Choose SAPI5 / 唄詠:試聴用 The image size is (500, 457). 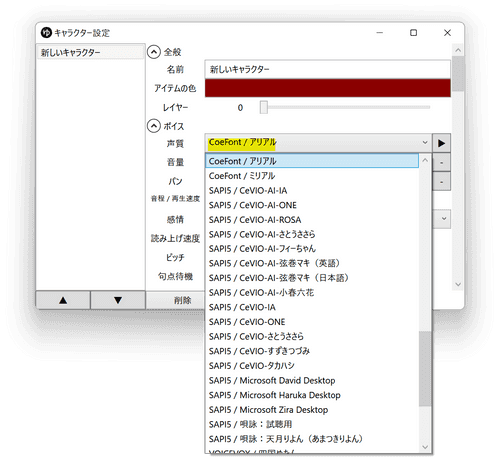tap(312, 424)
